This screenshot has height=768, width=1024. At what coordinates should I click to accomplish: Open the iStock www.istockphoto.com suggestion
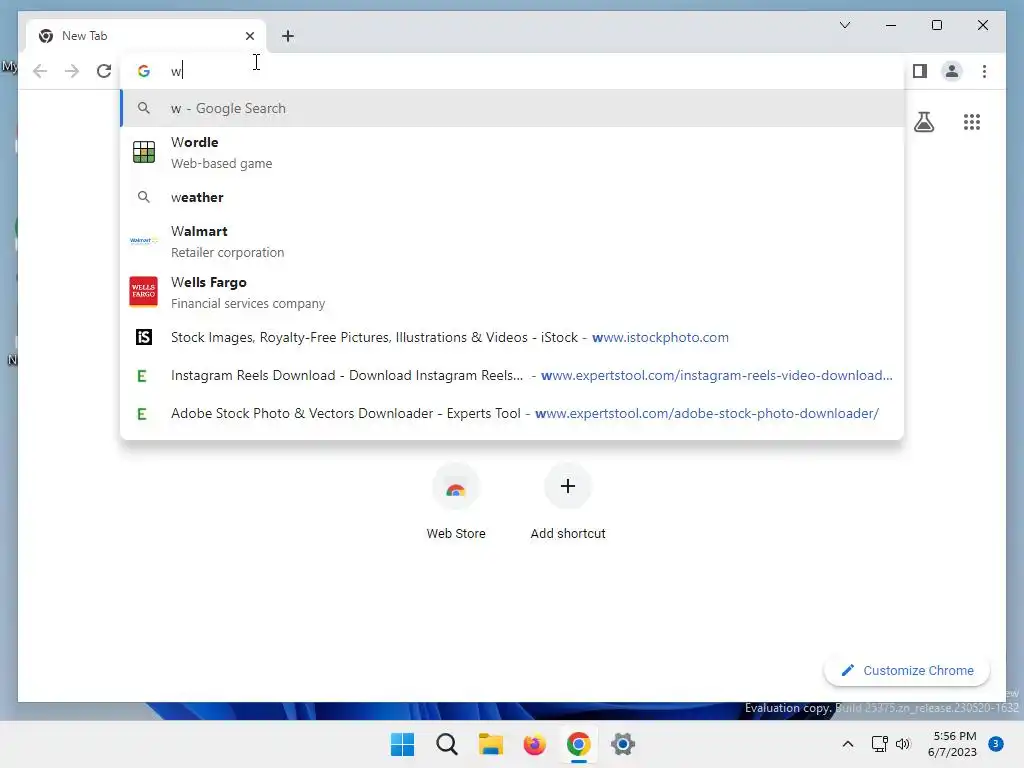[513, 337]
